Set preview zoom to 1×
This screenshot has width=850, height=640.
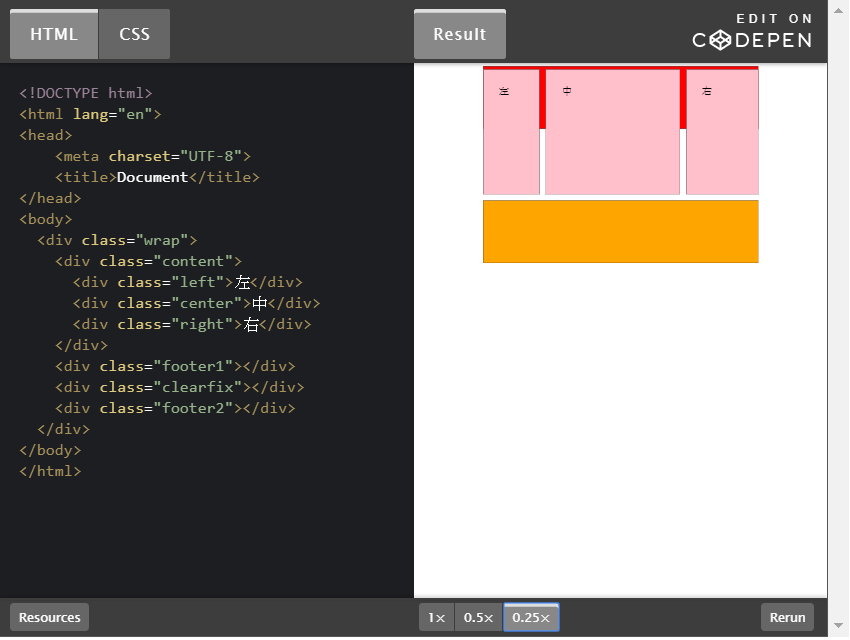coord(436,617)
